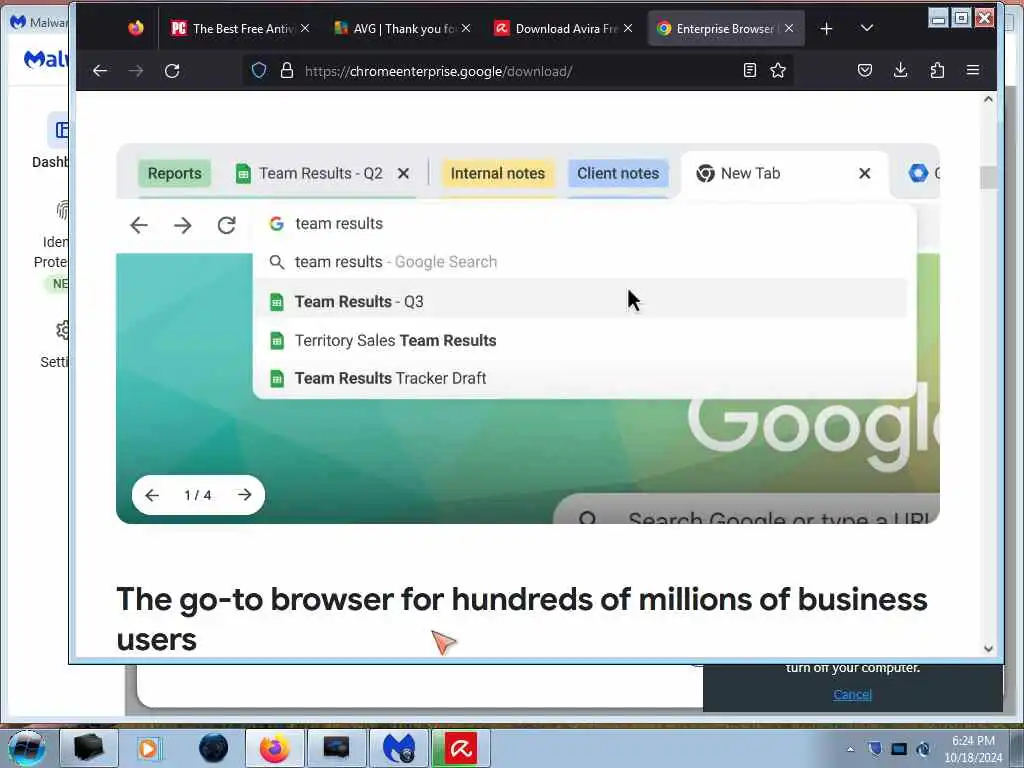Screen dimensions: 1024x768
Task: Click the page vertical scrollbar thumb
Action: (x=988, y=178)
